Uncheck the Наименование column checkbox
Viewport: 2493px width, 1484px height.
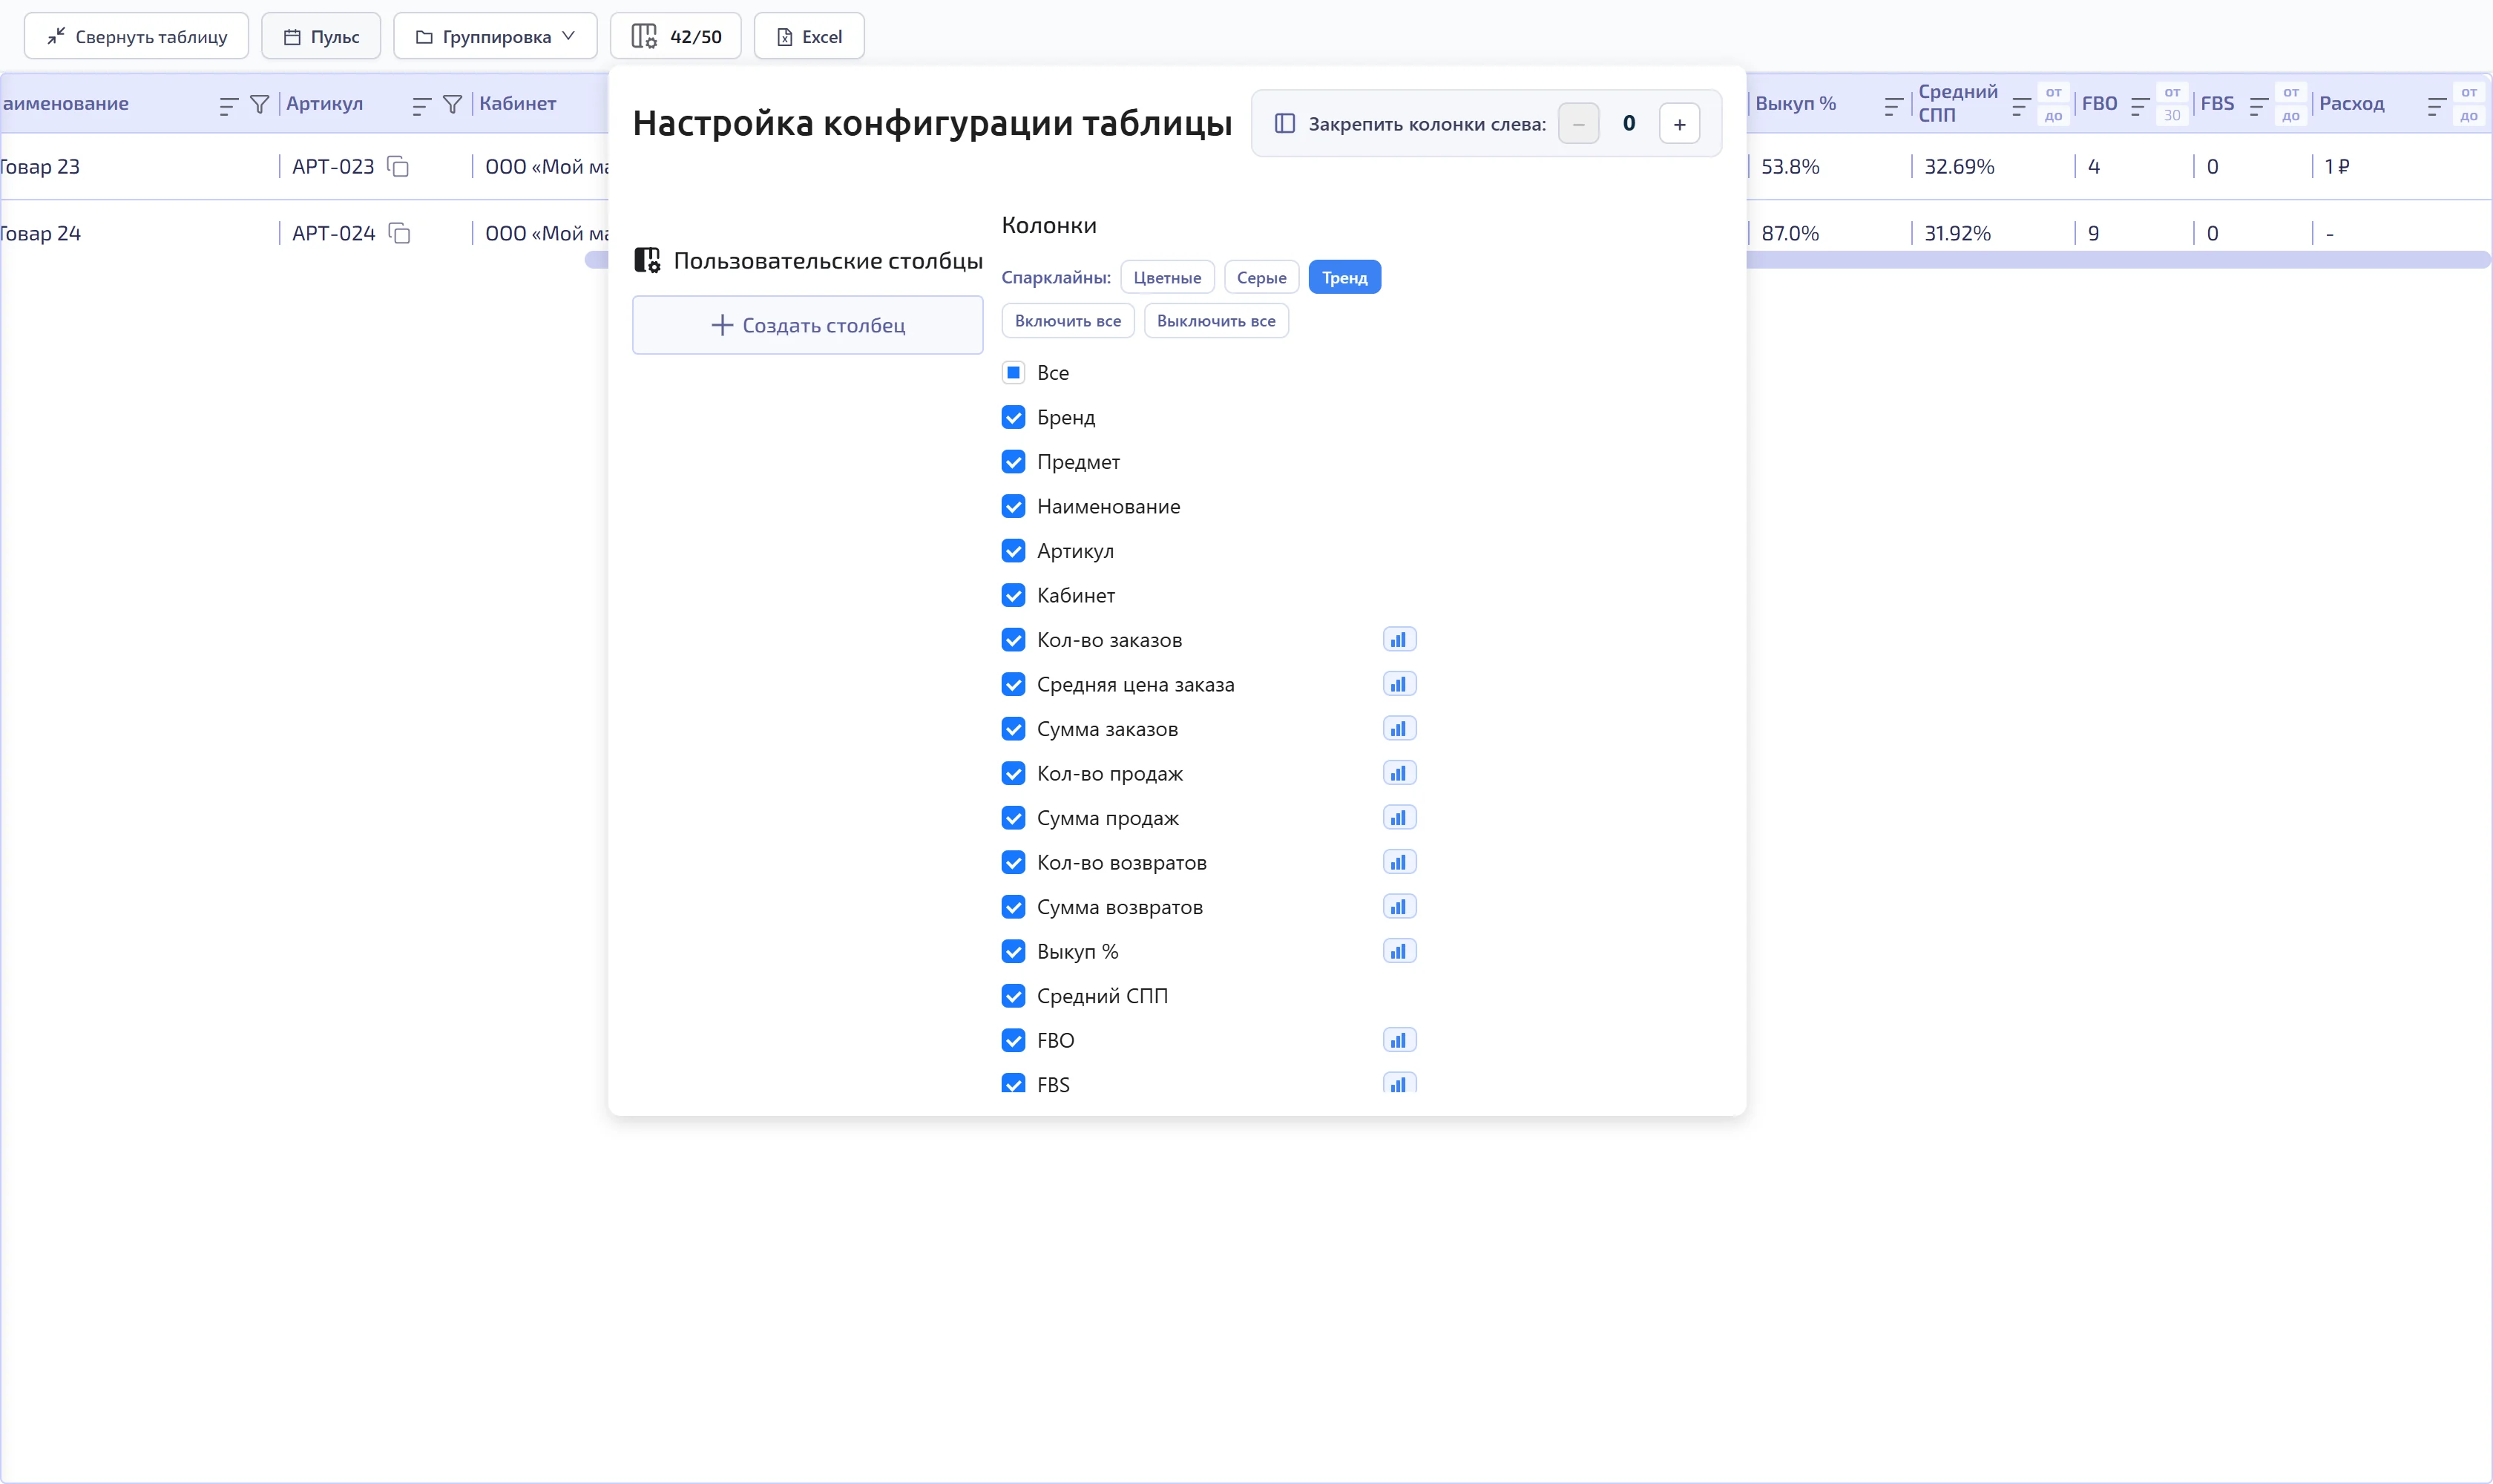[x=1013, y=506]
